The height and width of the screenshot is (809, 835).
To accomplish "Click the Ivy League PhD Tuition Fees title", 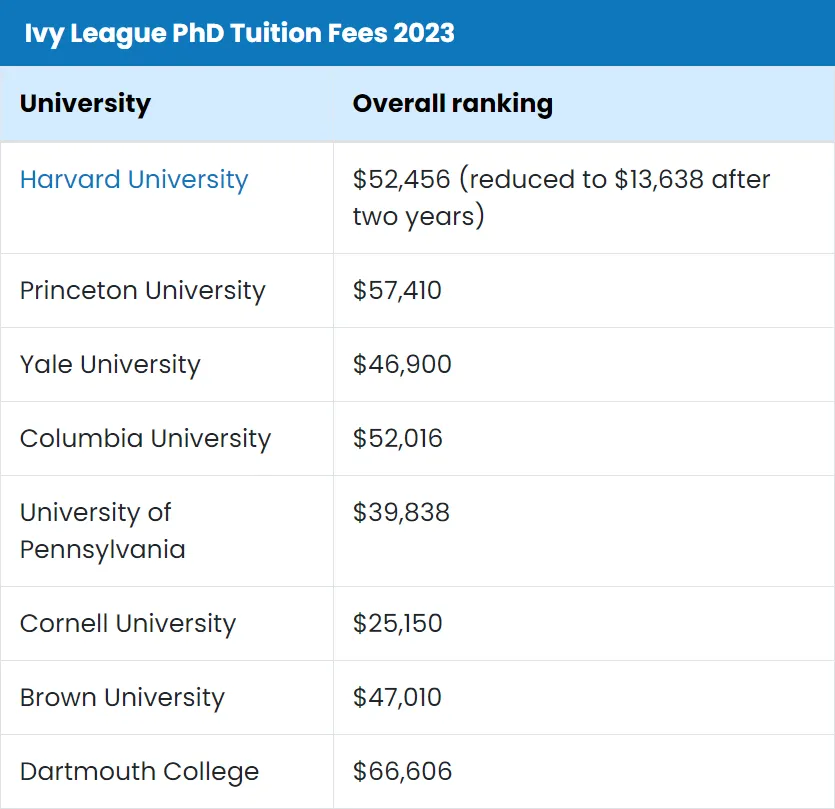I will 240,34.
